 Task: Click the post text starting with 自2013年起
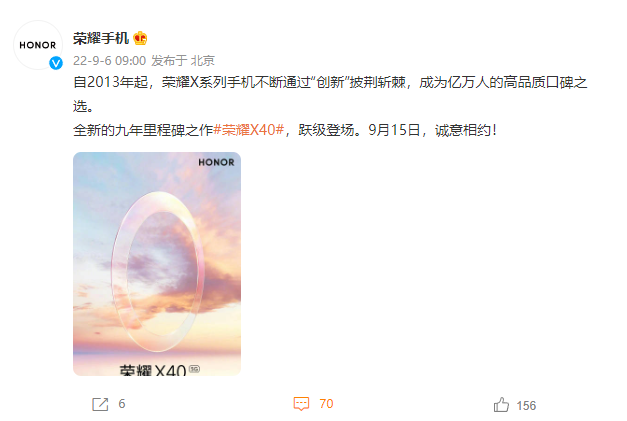point(330,94)
